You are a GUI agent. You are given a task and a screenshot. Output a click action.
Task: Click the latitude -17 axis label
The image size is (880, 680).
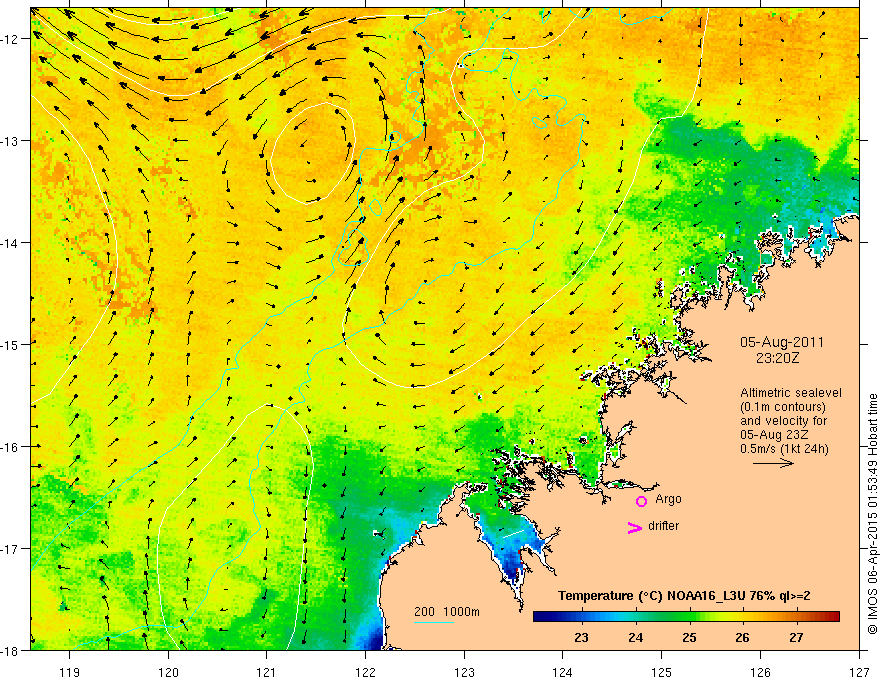(x=11, y=549)
